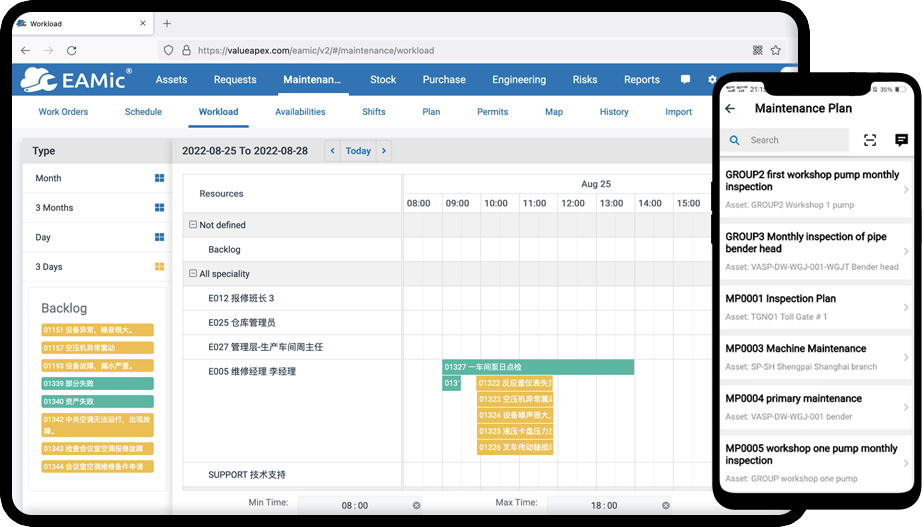Click the browser back arrow
The height and width of the screenshot is (527, 922).
tap(25, 51)
